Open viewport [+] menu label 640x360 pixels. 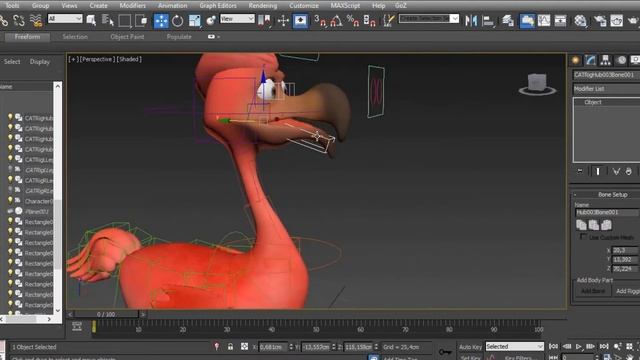pyautogui.click(x=73, y=59)
